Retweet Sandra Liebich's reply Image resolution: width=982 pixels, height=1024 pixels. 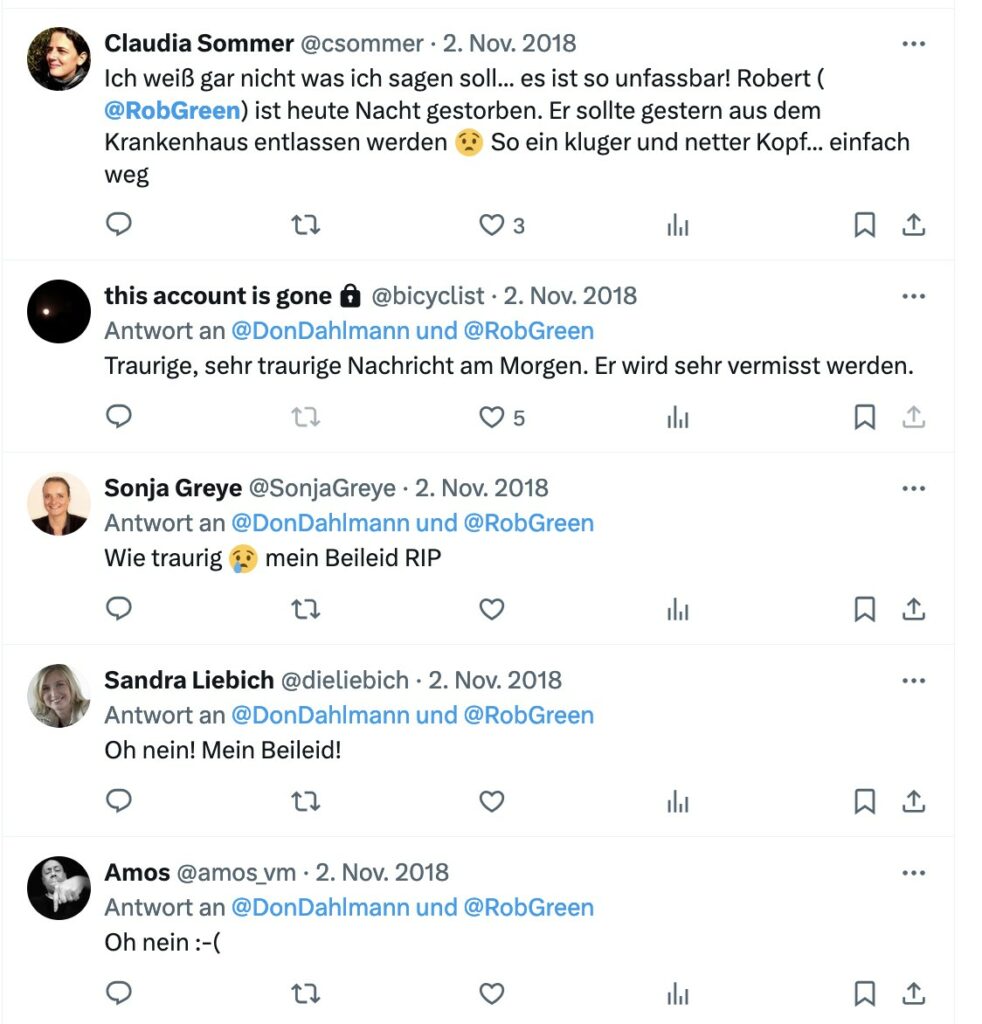[305, 801]
